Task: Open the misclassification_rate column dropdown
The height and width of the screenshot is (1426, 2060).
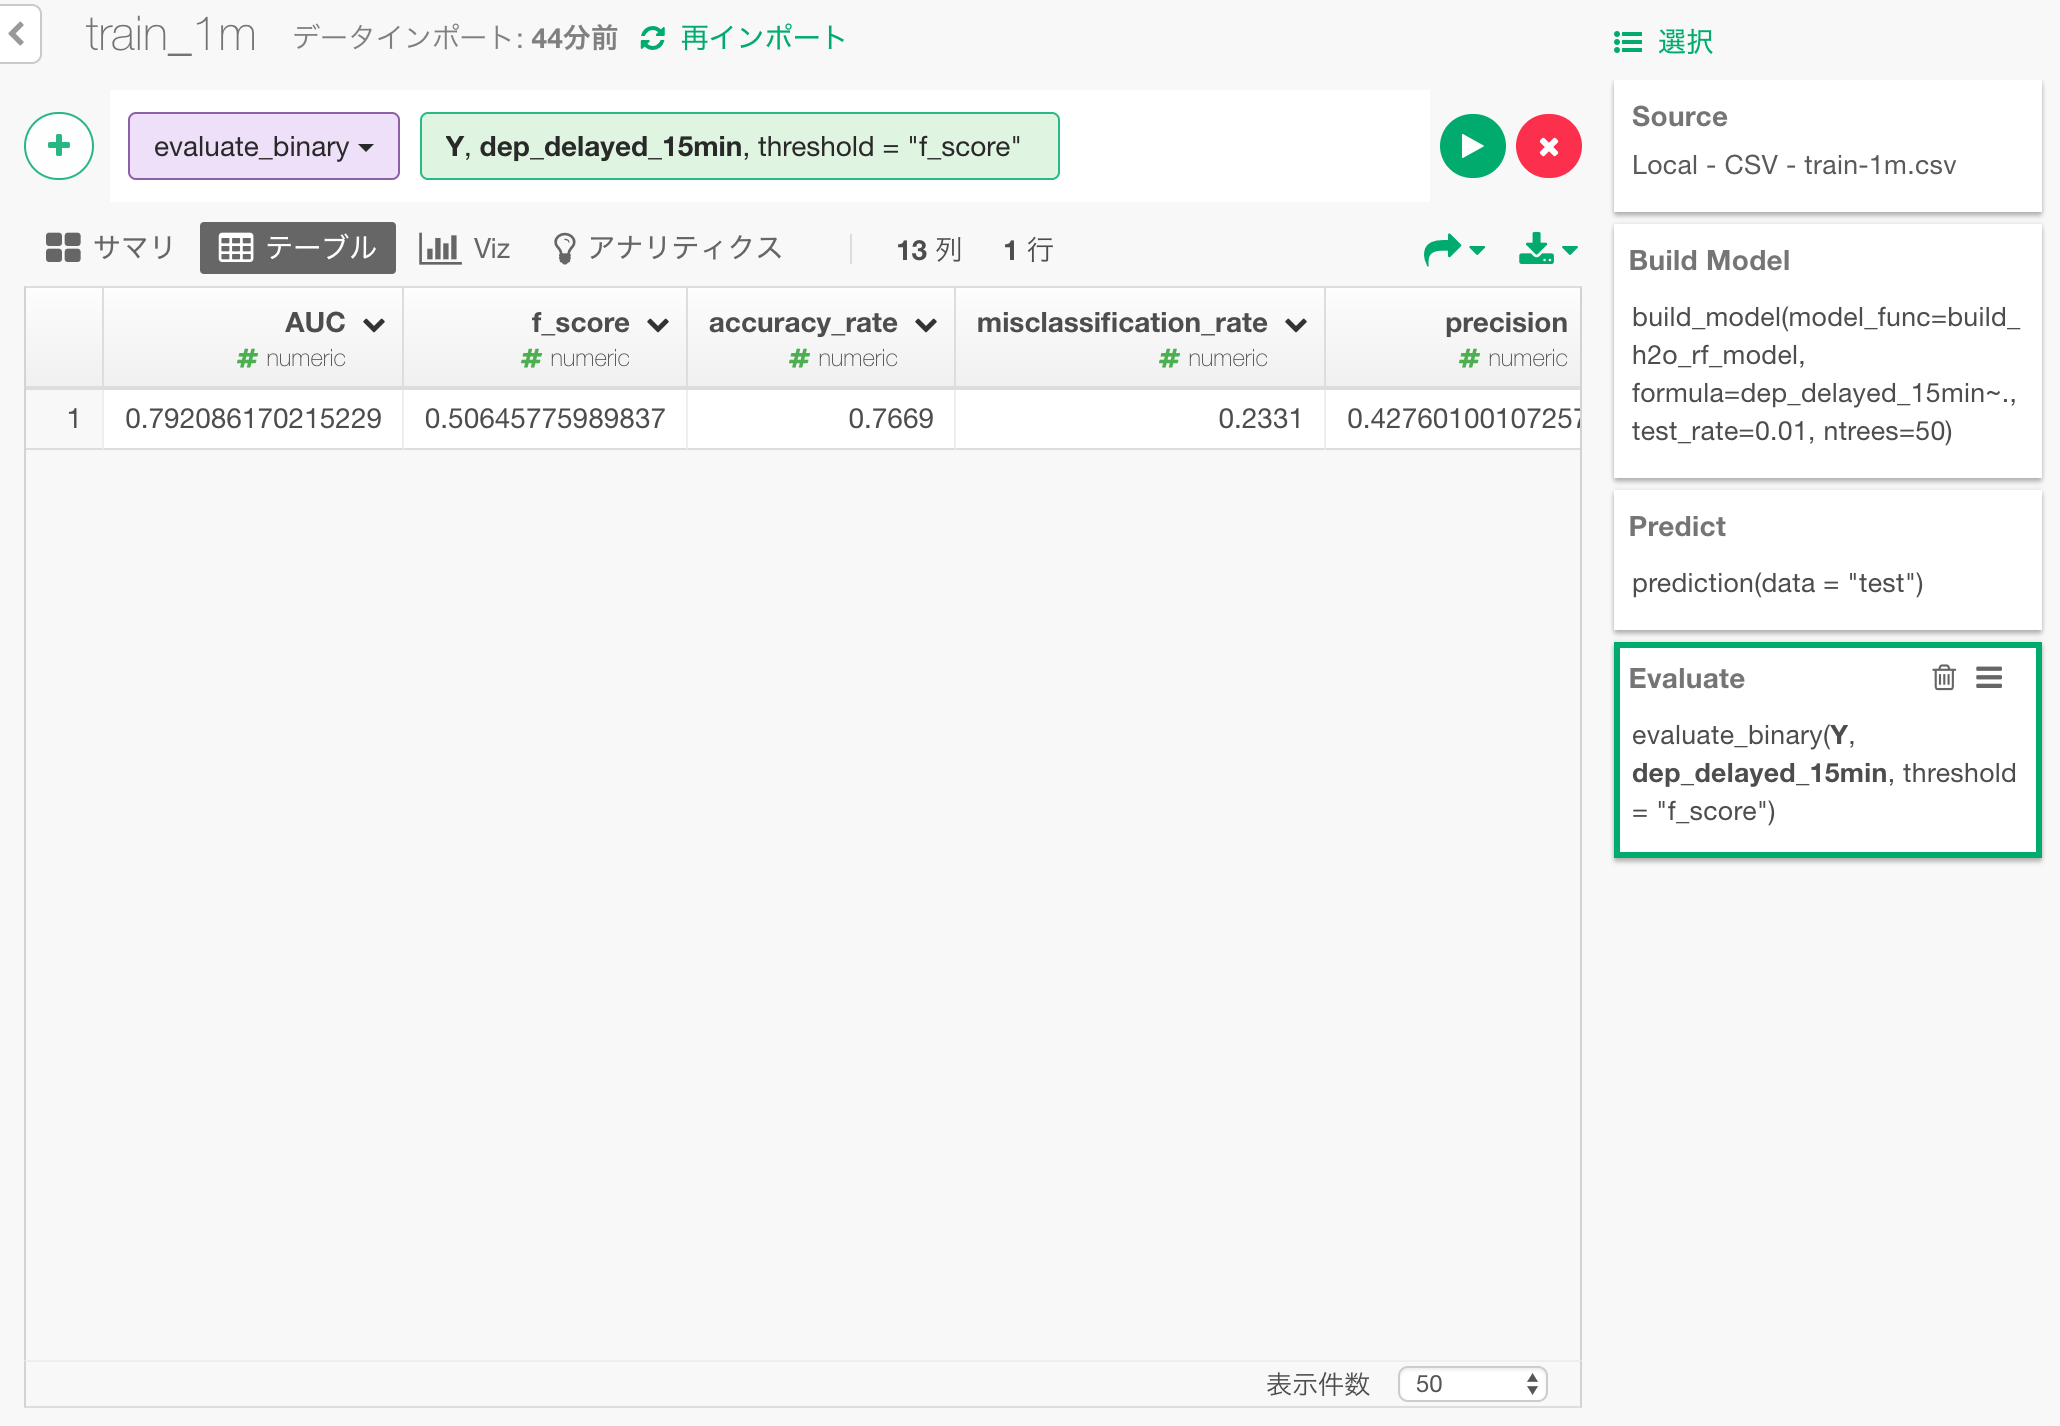Action: [1296, 324]
